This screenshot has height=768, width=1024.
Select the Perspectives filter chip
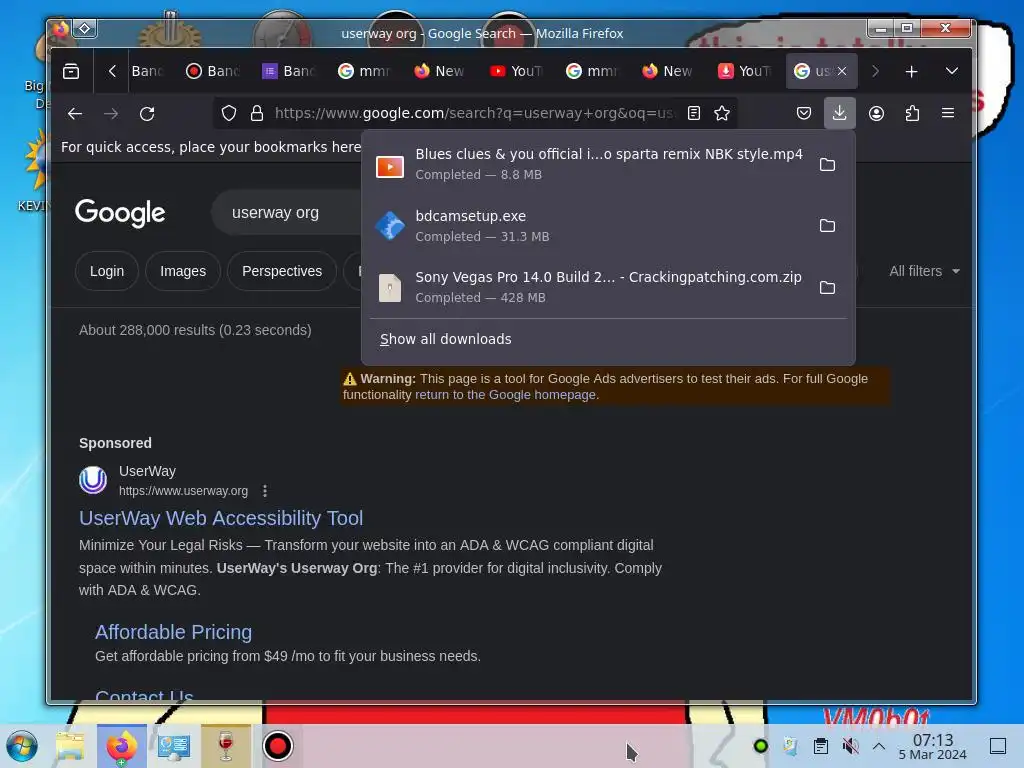click(x=281, y=271)
